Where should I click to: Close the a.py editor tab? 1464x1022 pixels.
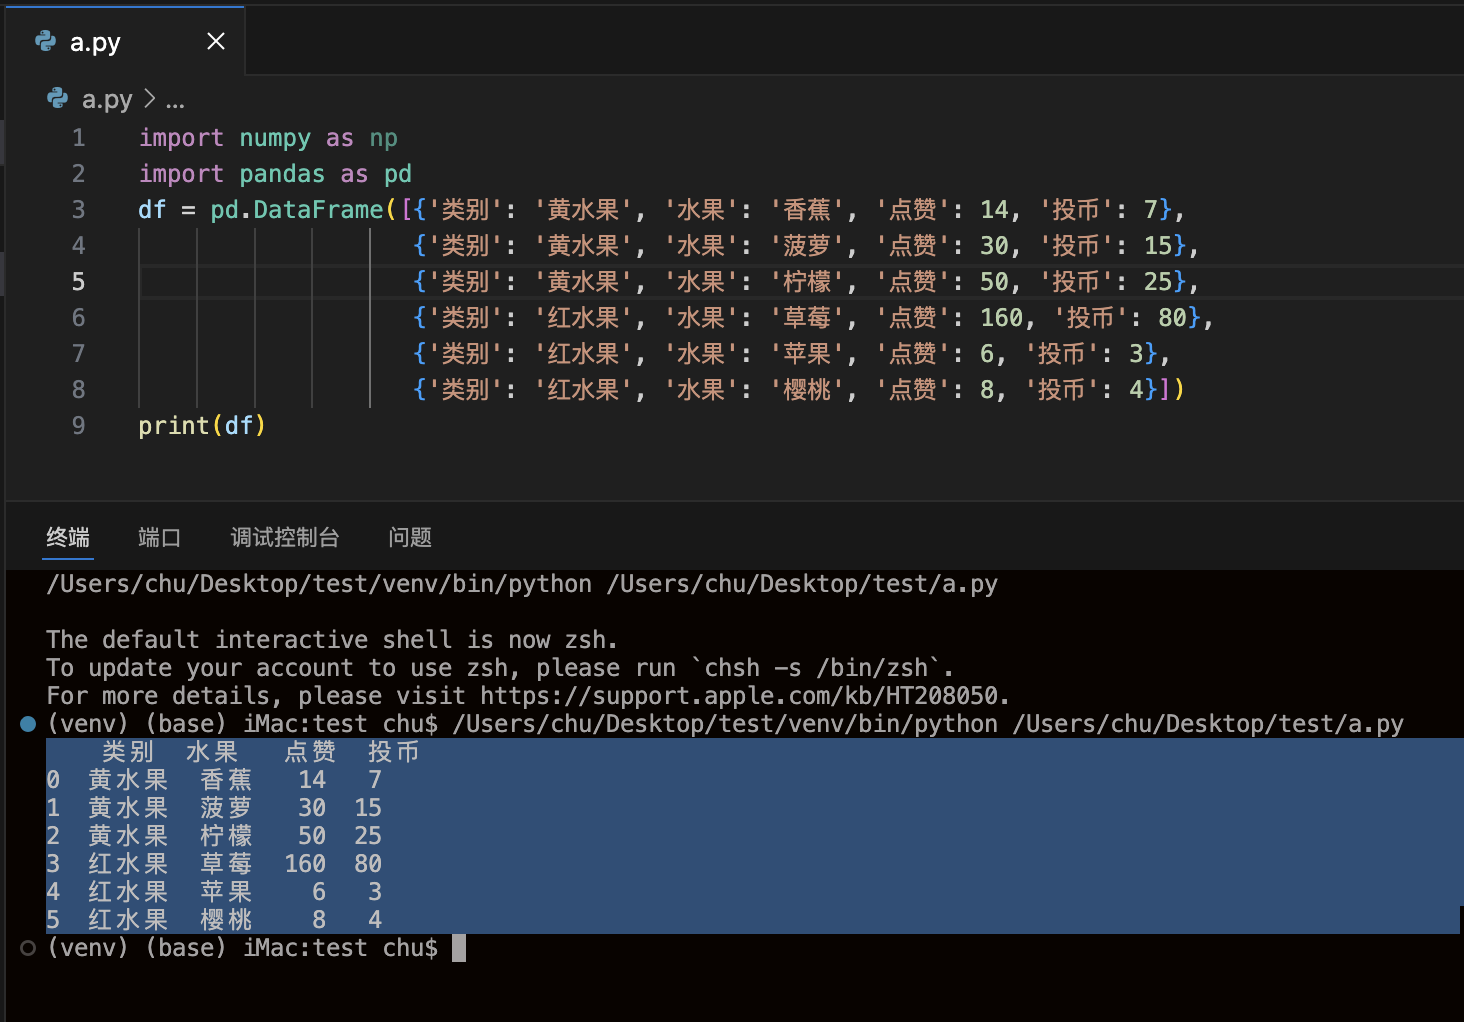tap(215, 41)
